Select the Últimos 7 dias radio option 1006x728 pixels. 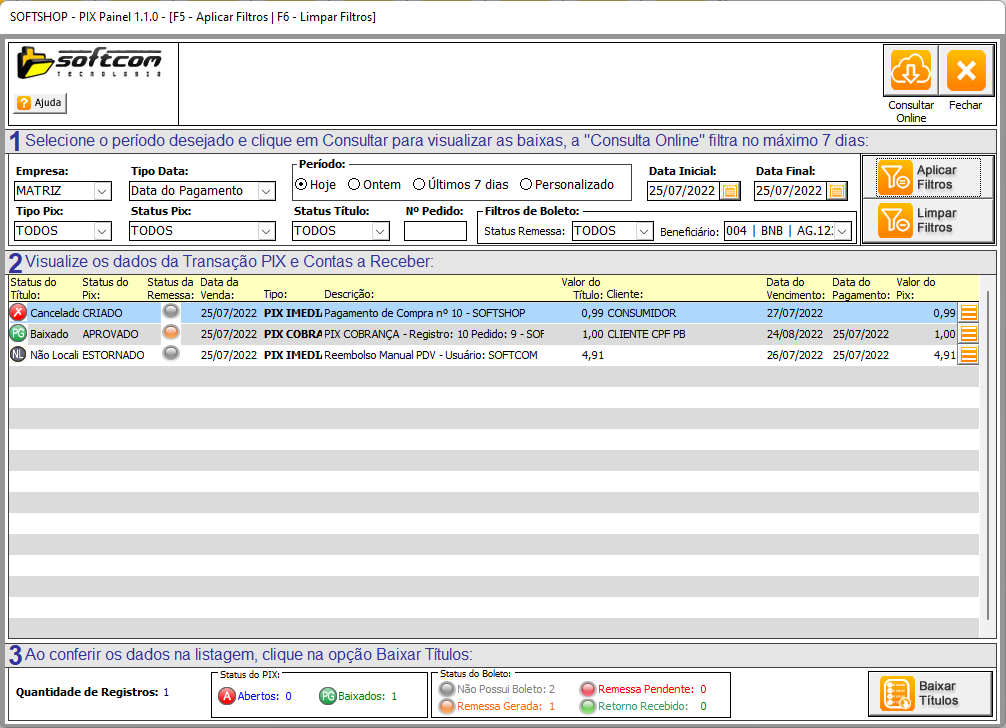(419, 185)
